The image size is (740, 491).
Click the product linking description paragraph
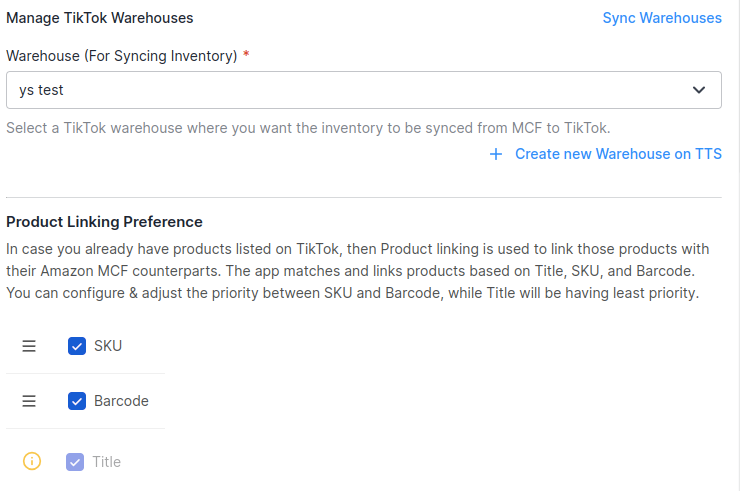point(357,271)
